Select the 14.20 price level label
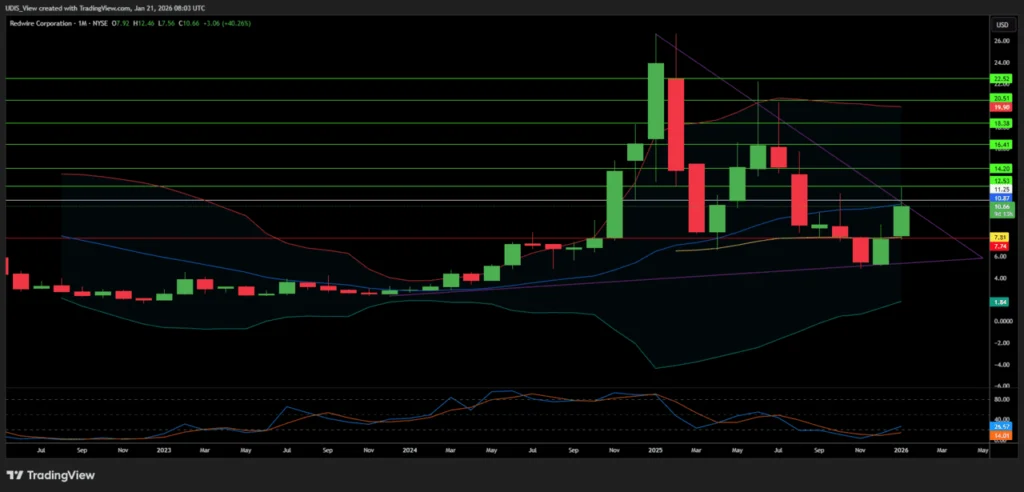This screenshot has height=492, width=1024. click(1001, 168)
